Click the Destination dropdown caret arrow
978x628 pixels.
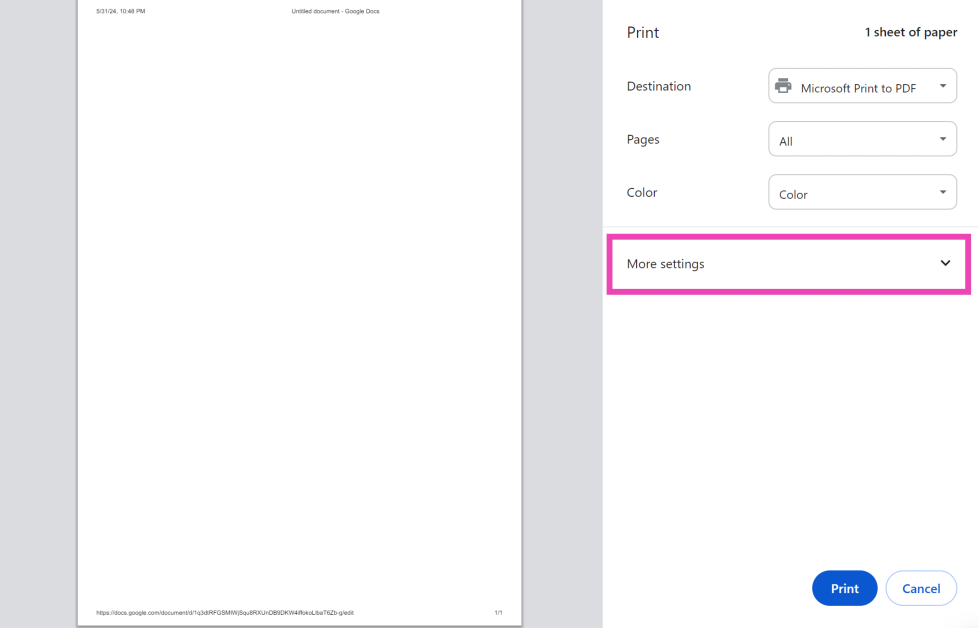942,86
